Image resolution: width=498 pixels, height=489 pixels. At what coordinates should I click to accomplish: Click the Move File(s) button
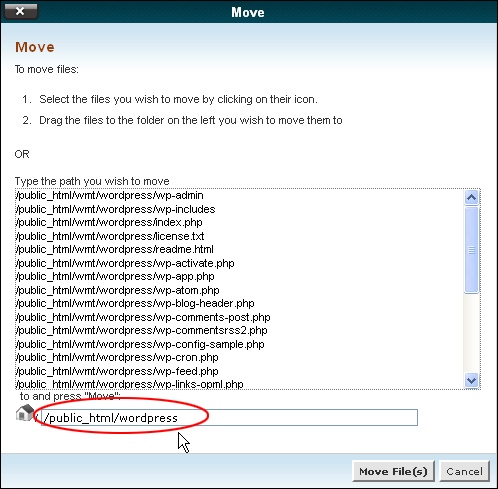click(393, 471)
